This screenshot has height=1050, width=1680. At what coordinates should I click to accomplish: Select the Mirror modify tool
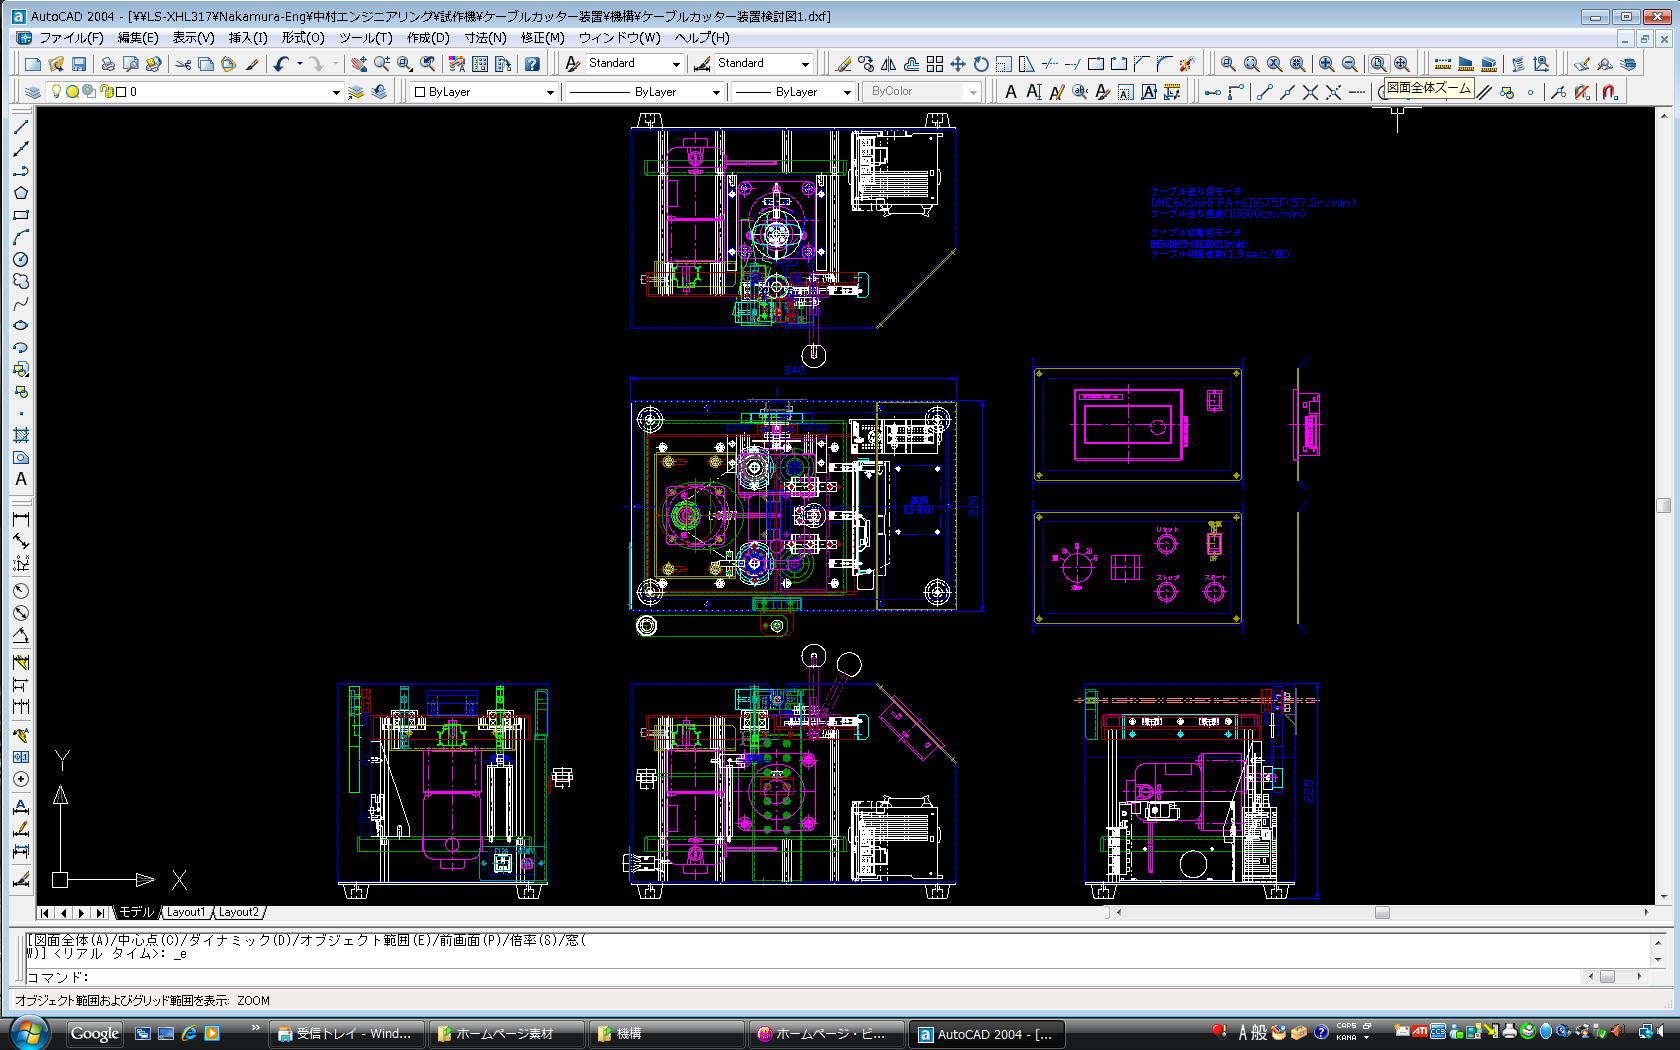tap(888, 64)
